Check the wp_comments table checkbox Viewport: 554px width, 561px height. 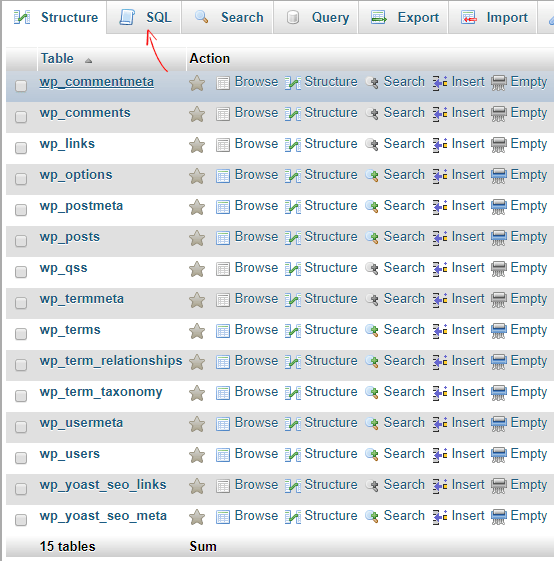coord(21,117)
